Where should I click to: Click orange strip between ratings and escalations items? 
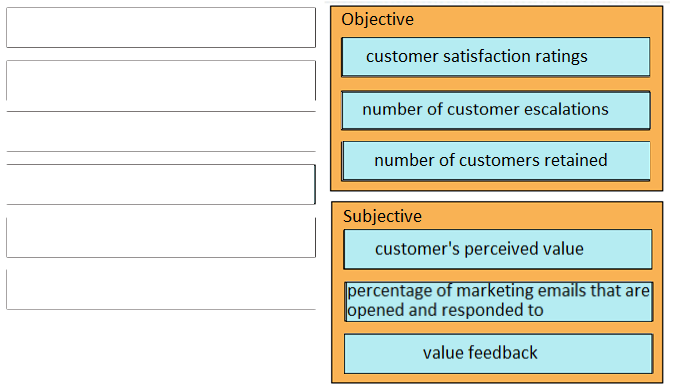coord(496,84)
